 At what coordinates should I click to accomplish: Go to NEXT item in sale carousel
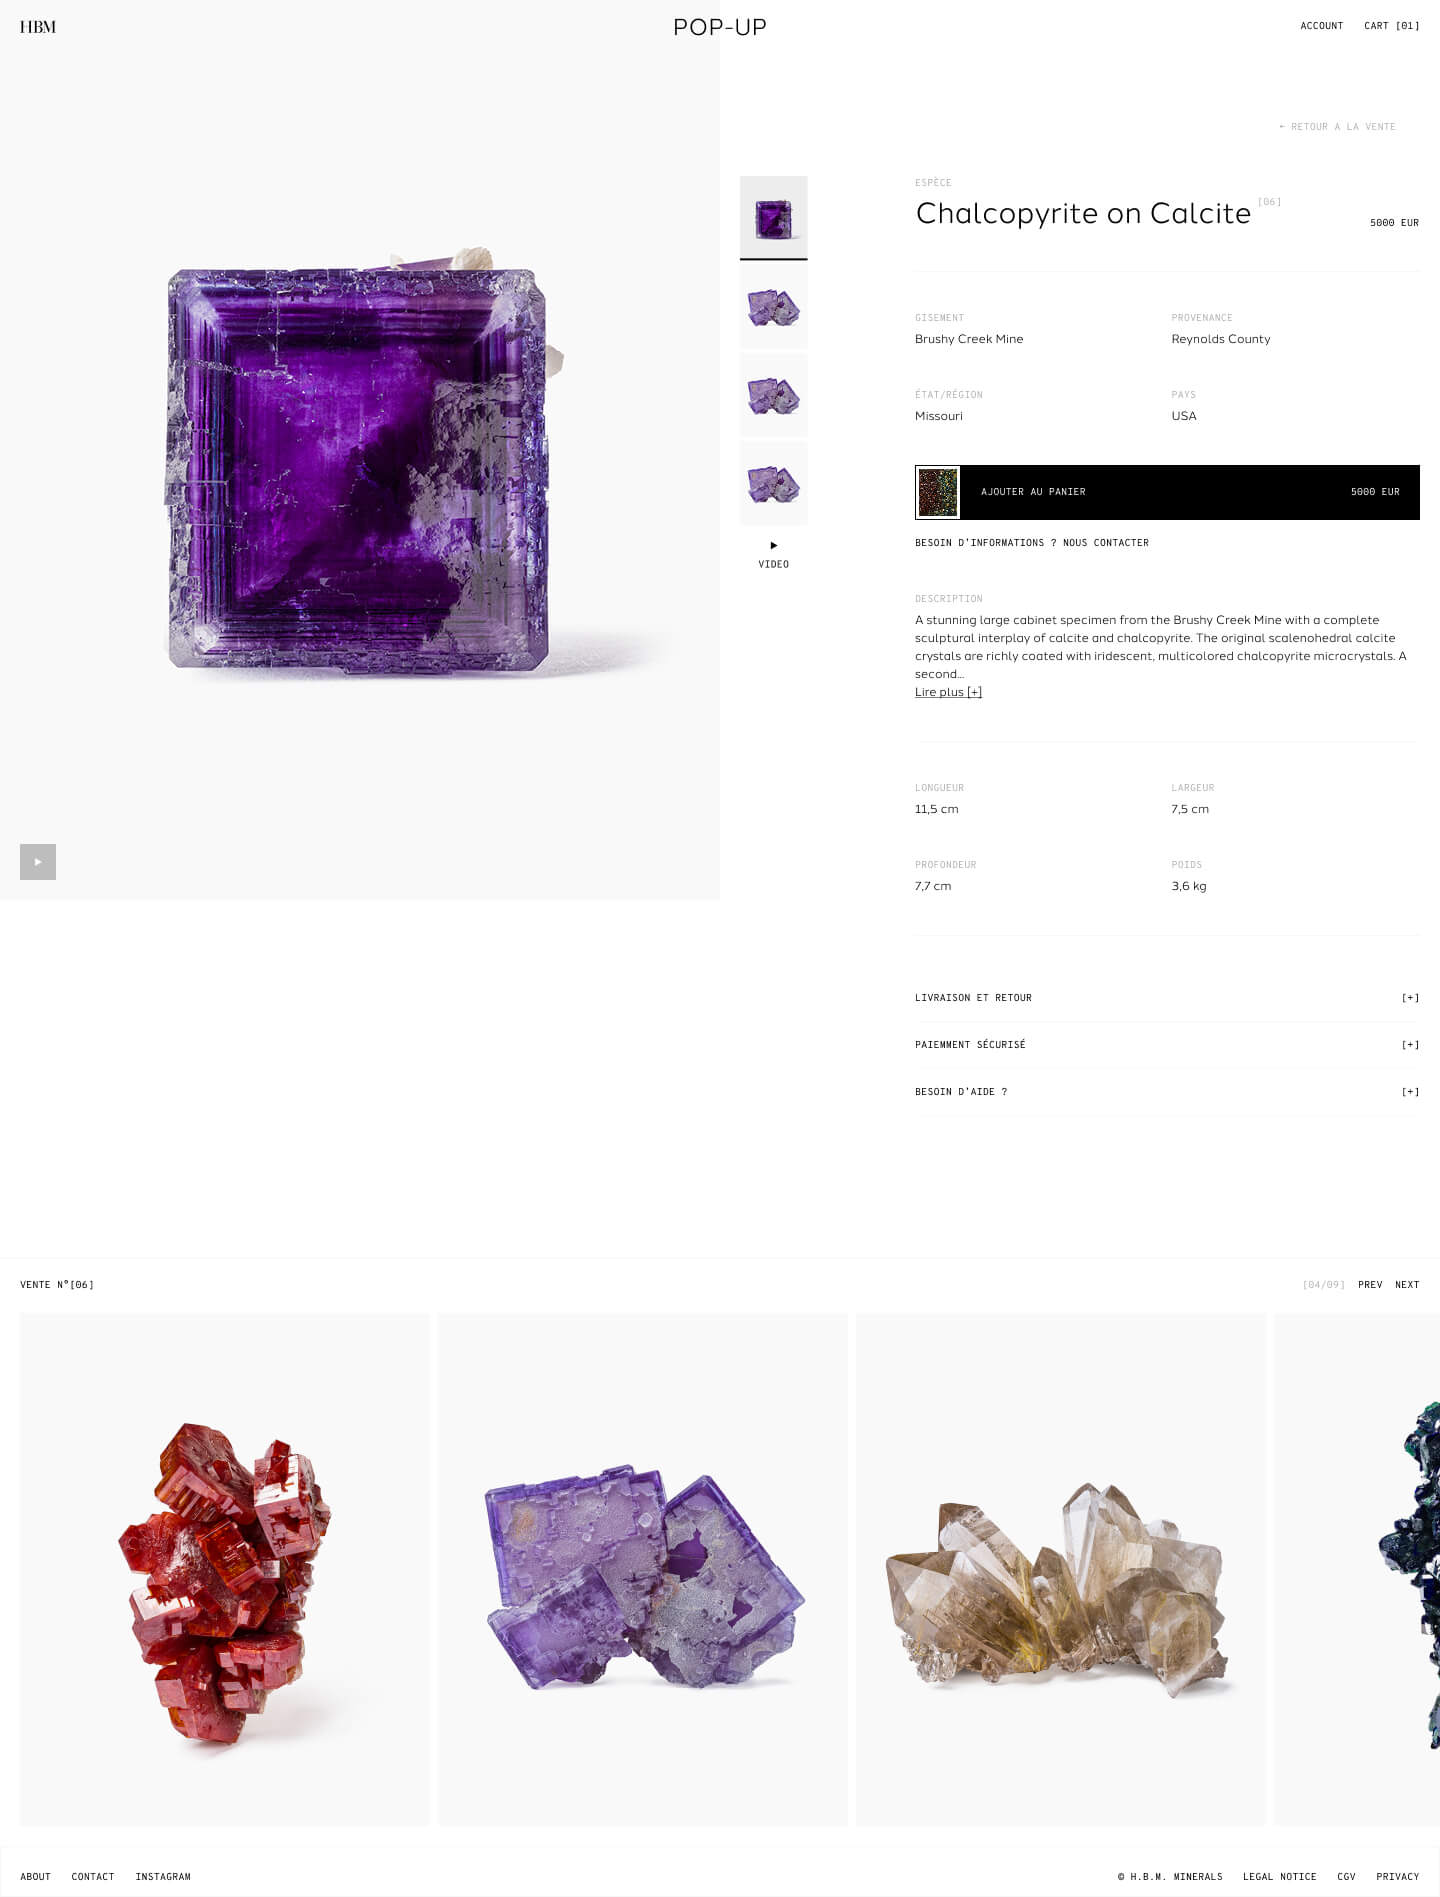1407,1285
